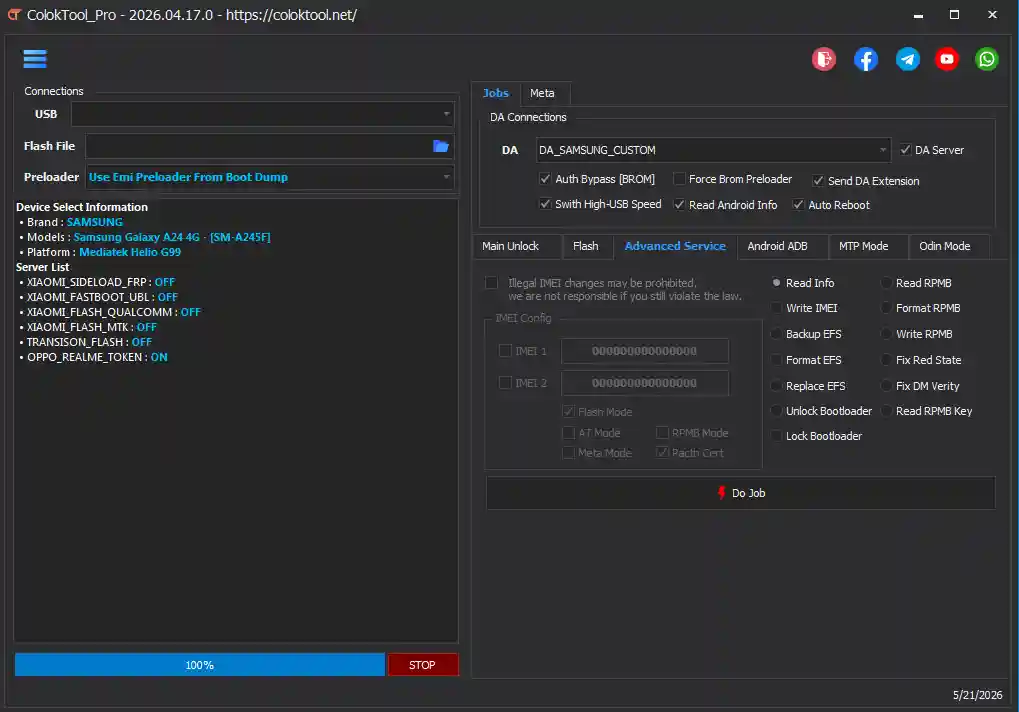The image size is (1019, 712).
Task: Uncheck Read Android Info
Action: click(x=679, y=205)
